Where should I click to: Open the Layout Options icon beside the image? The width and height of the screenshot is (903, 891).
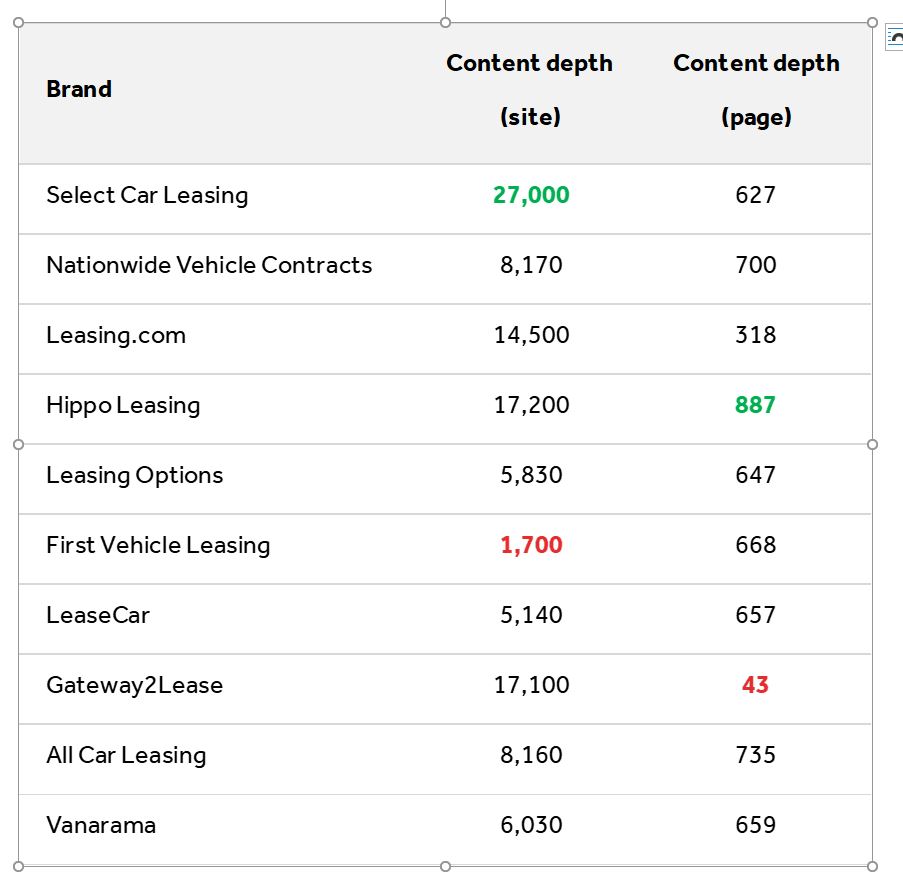tap(894, 38)
